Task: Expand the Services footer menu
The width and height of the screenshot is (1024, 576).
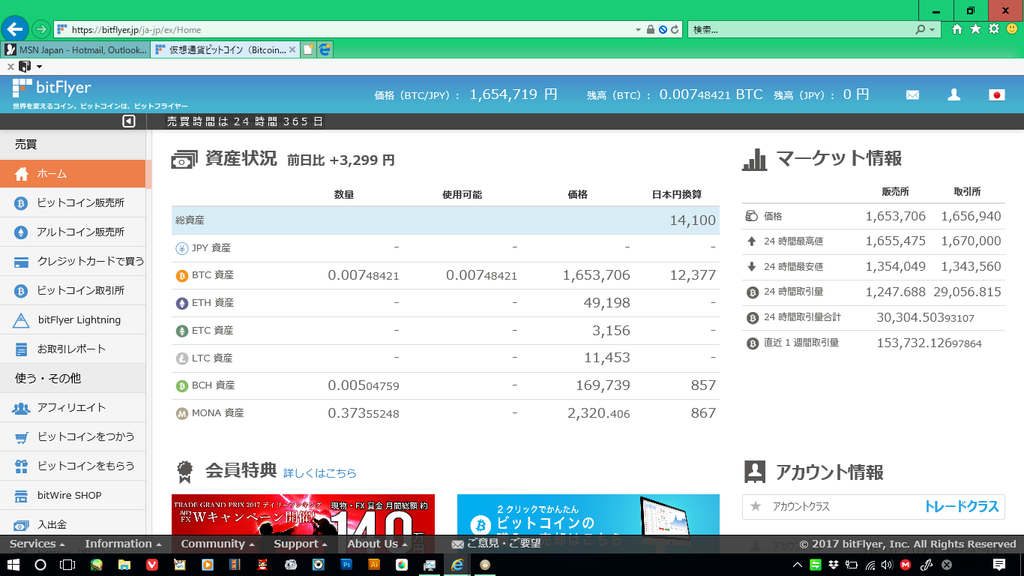Action: tap(37, 544)
